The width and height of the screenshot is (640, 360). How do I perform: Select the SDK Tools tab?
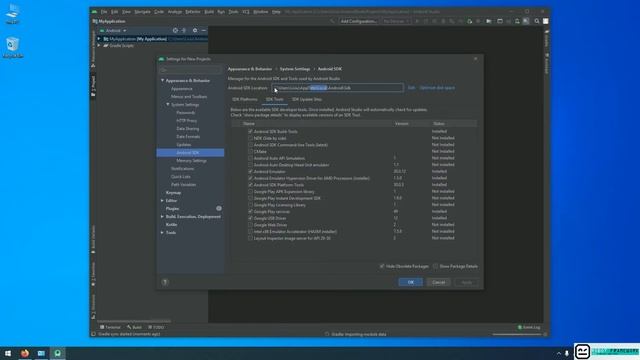pyautogui.click(x=275, y=100)
